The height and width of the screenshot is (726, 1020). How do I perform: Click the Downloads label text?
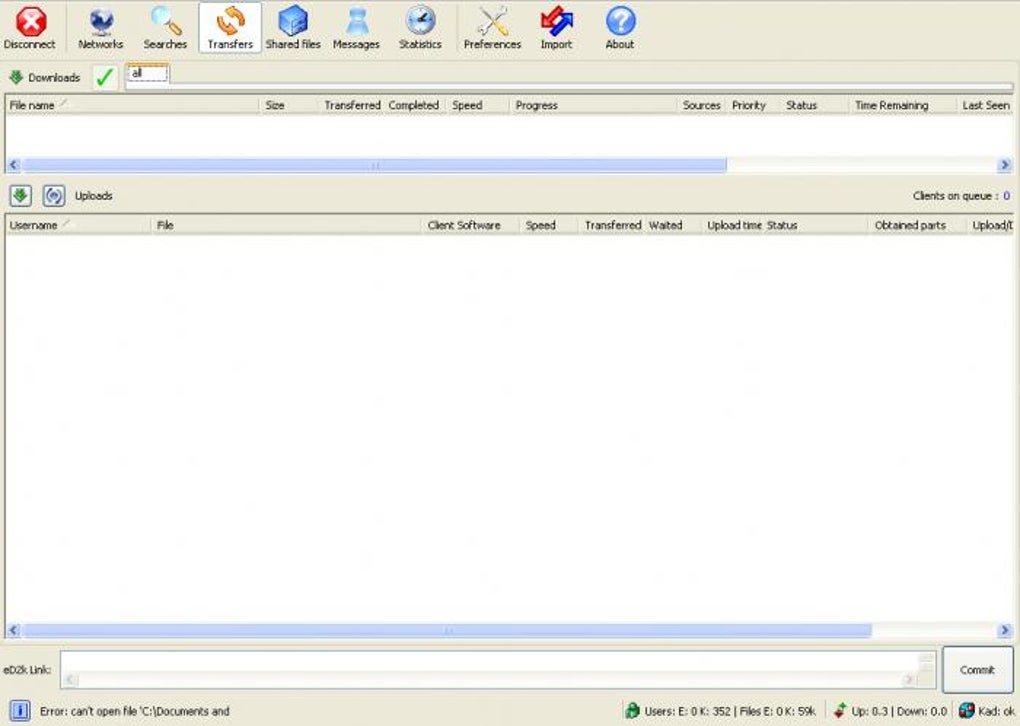54,77
